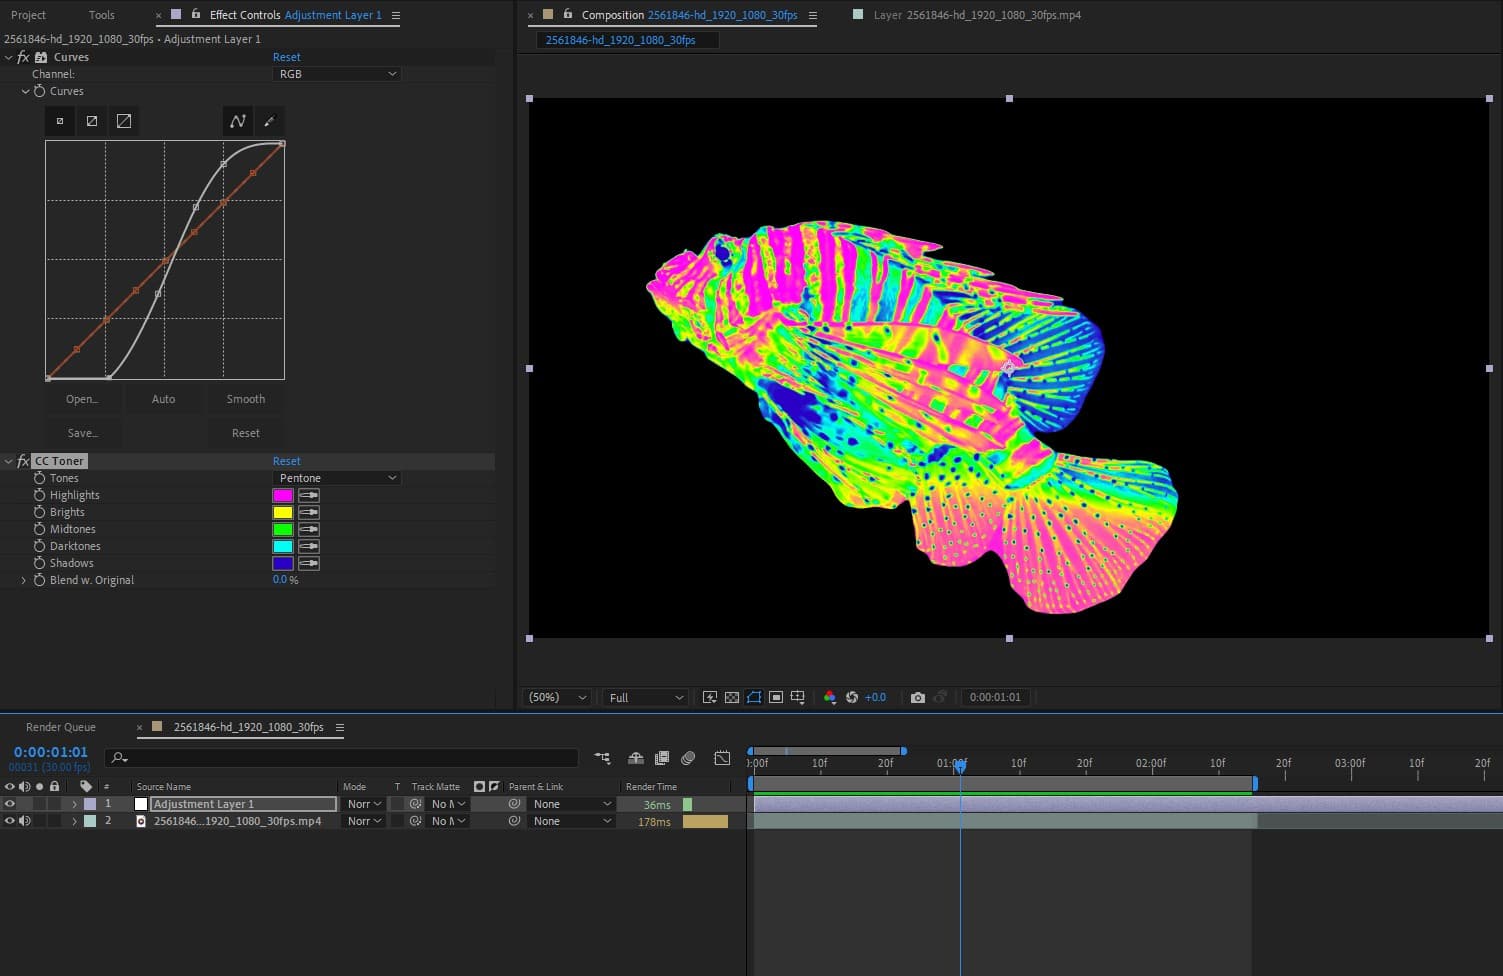Reset the CC Toner effect via blue link
The height and width of the screenshot is (976, 1503).
pos(287,461)
